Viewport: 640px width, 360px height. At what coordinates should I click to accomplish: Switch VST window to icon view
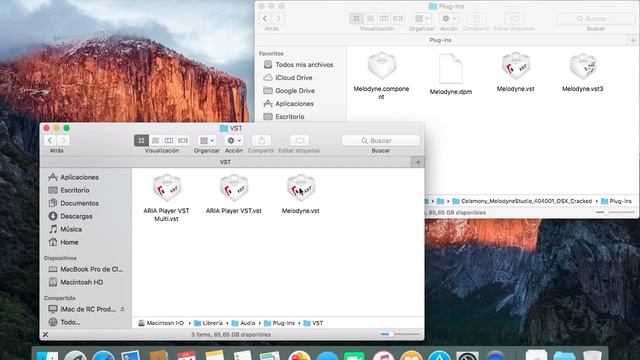(141, 140)
